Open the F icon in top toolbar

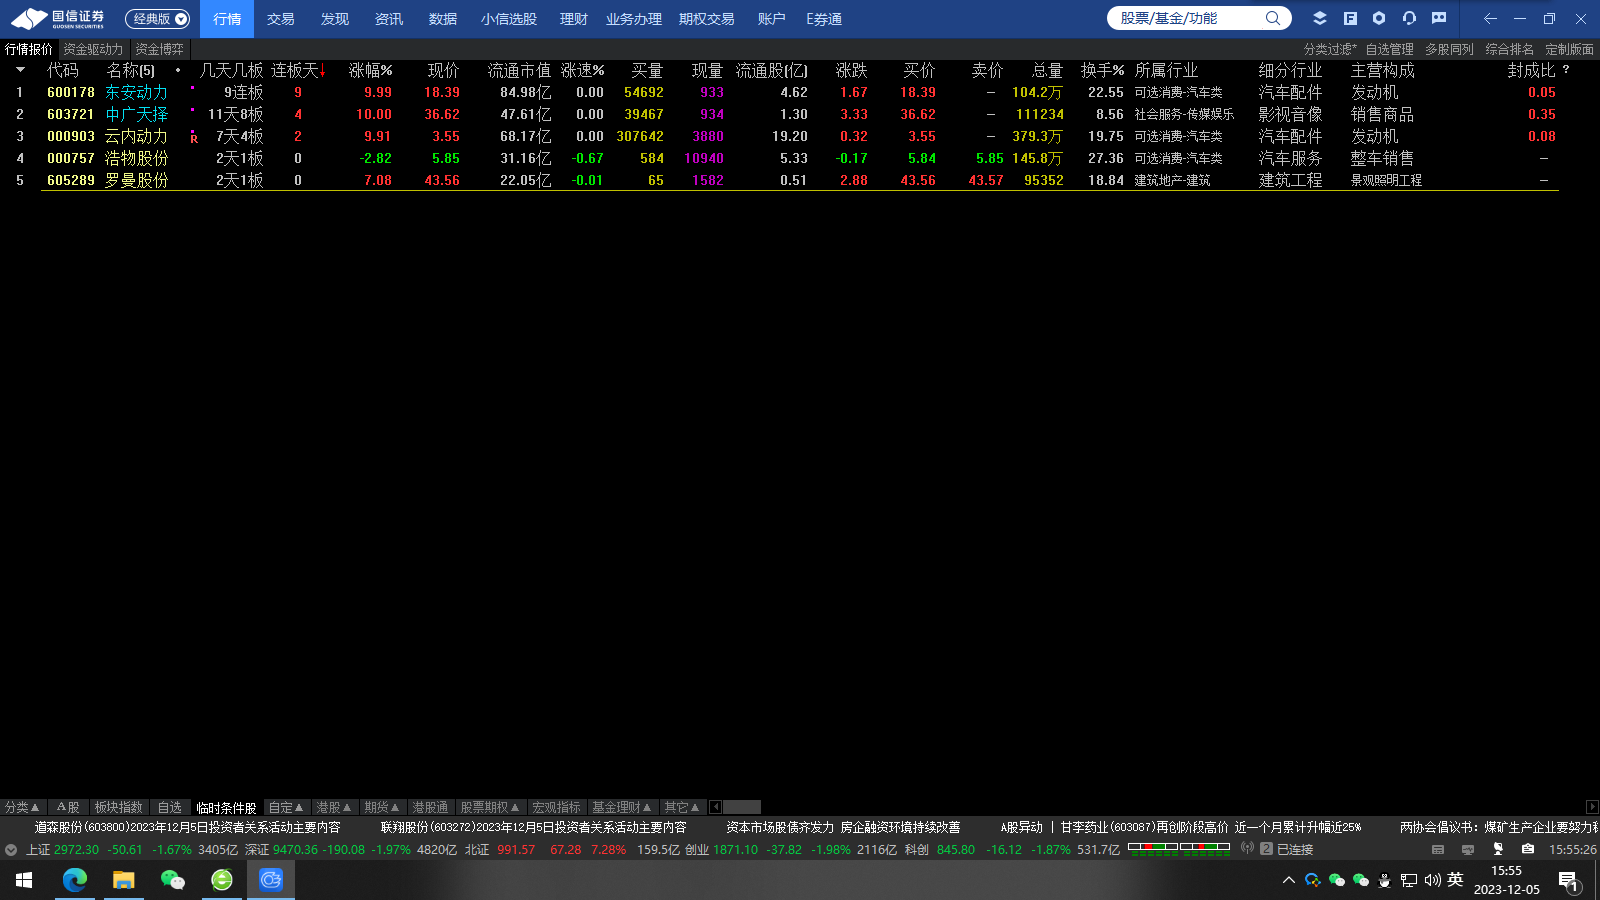pos(1350,18)
